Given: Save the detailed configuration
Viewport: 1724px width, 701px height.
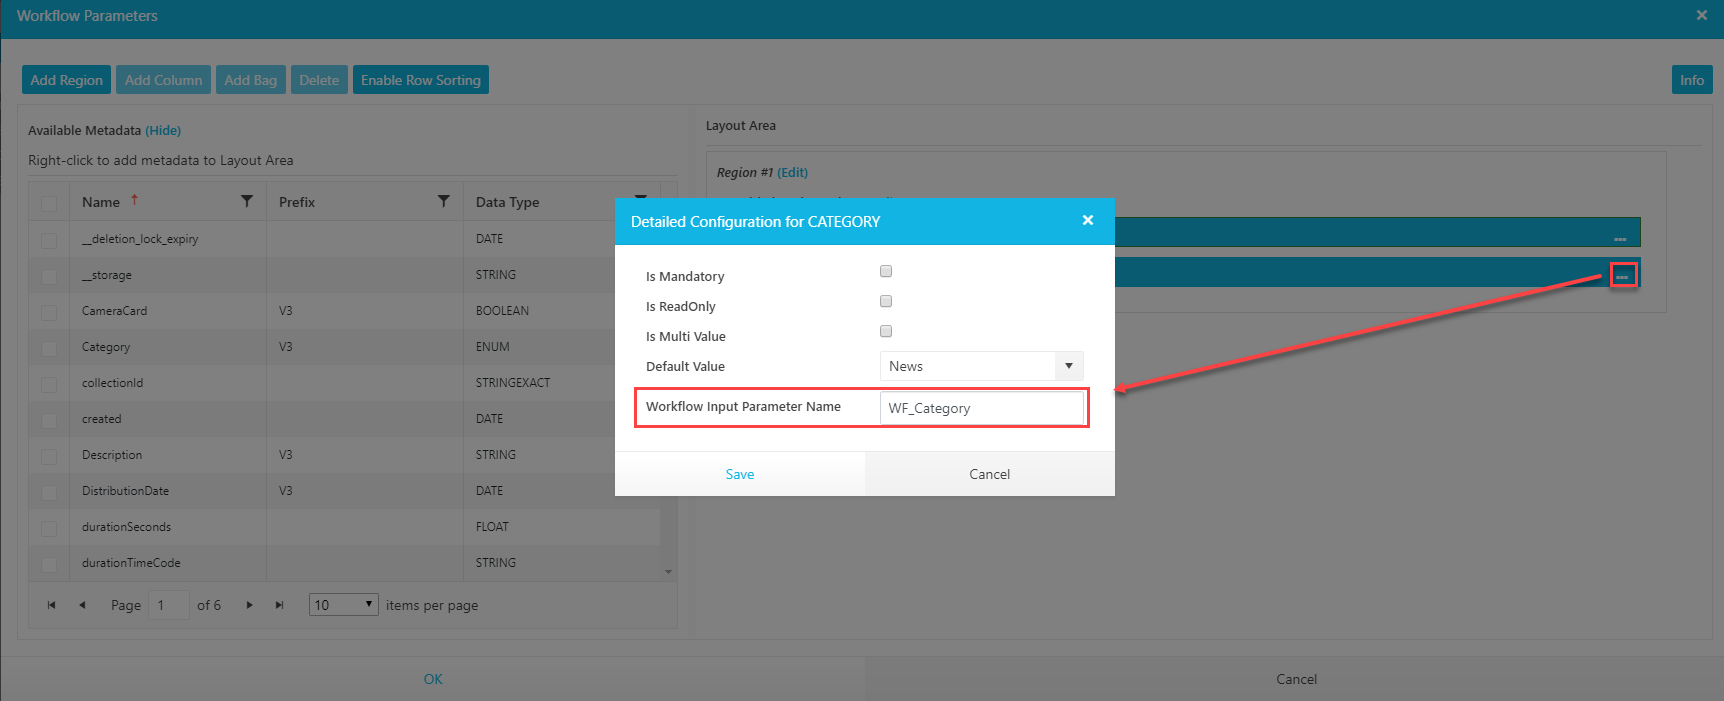Looking at the screenshot, I should [740, 474].
